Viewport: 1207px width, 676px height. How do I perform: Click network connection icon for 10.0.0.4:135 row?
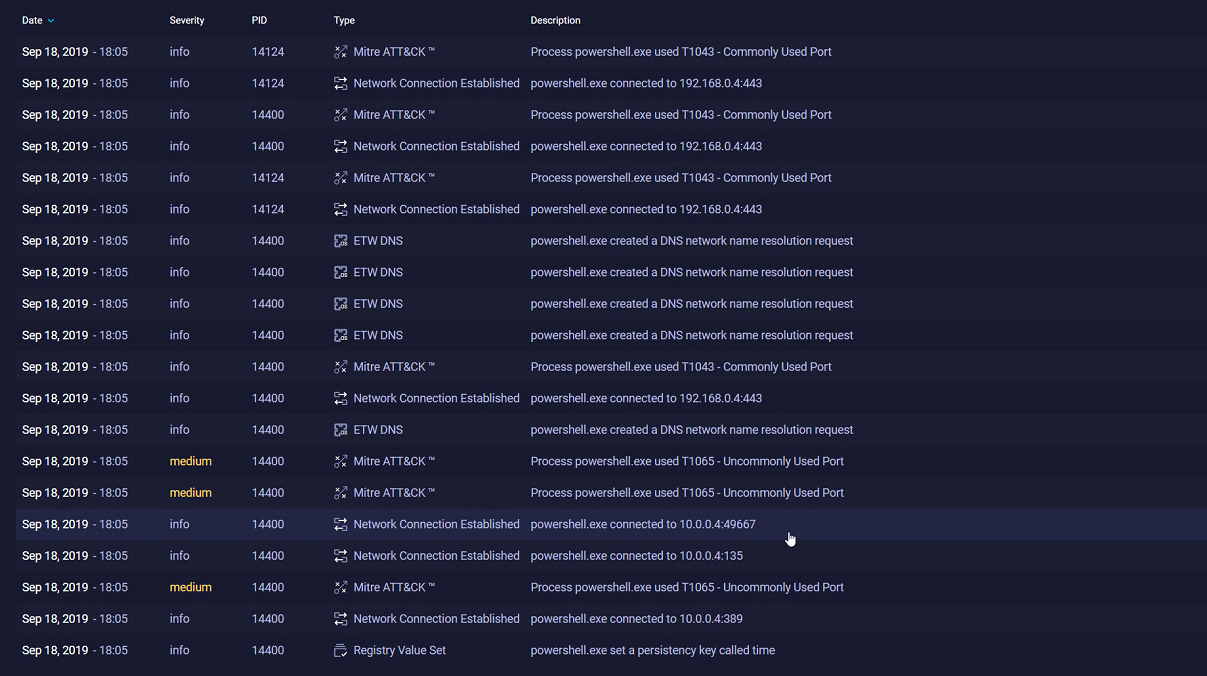coord(340,556)
